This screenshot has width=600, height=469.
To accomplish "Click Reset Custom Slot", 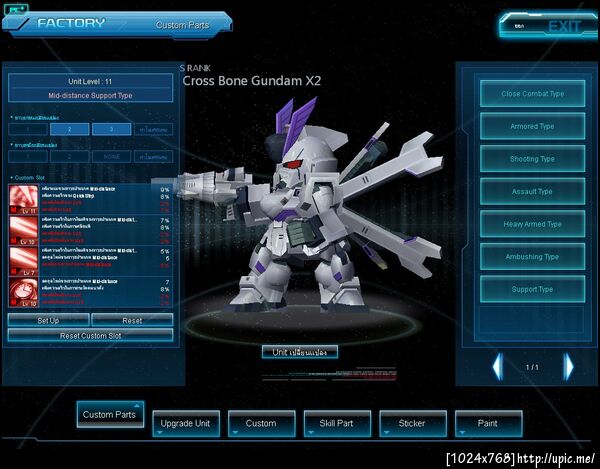I will 90,335.
